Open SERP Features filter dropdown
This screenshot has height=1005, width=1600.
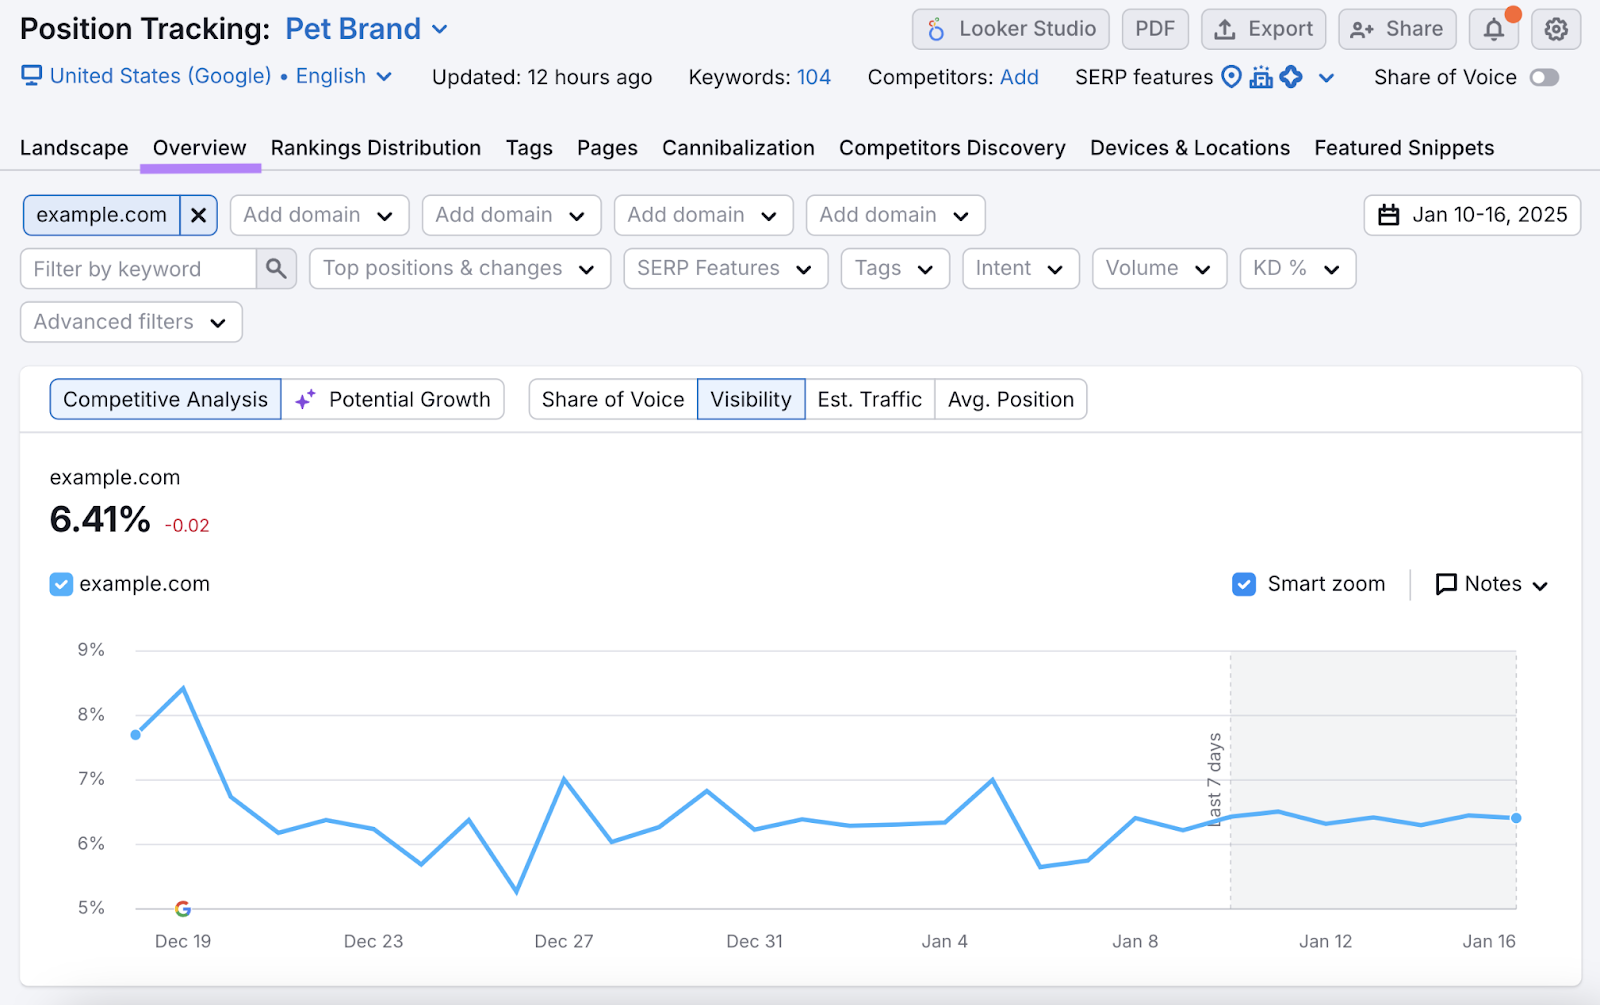(x=726, y=269)
